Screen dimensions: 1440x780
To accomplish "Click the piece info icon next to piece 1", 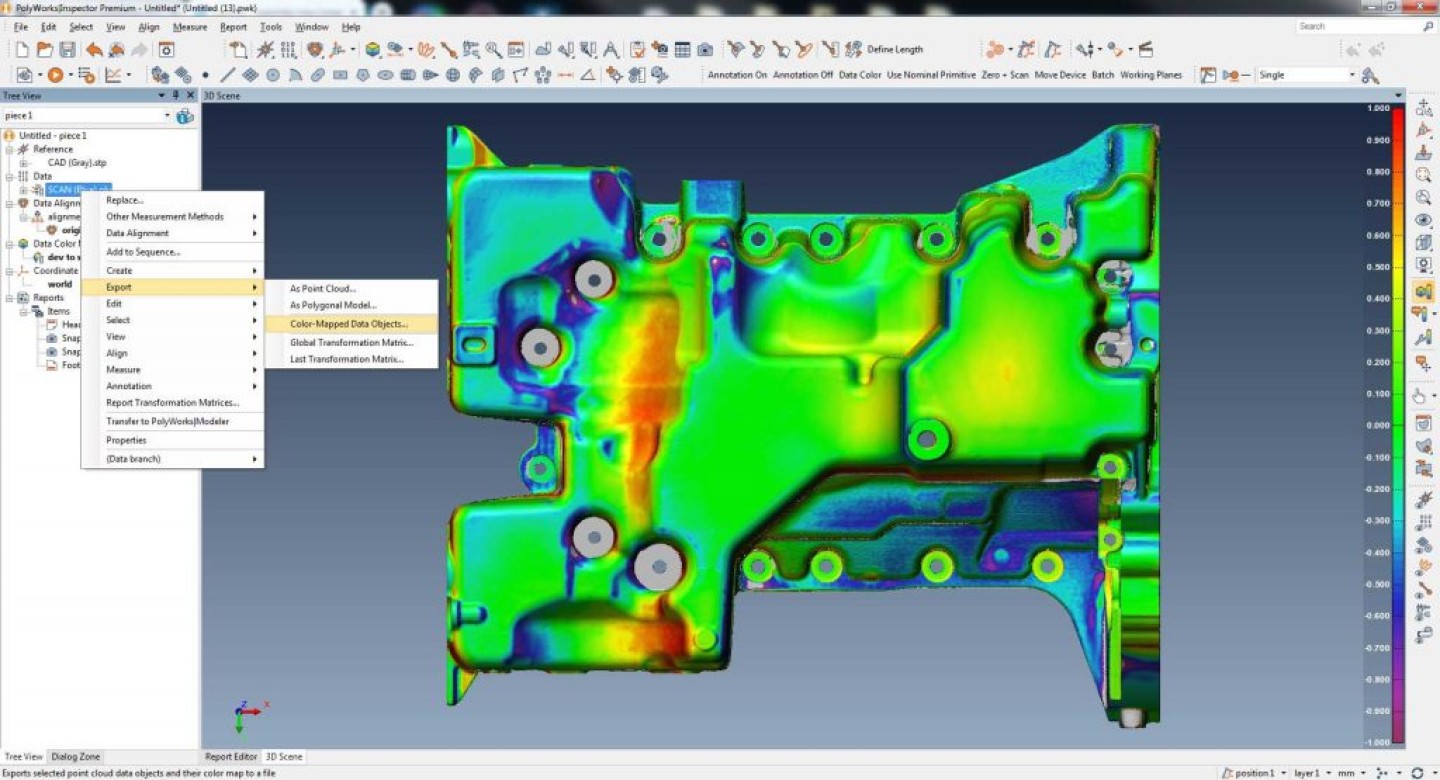I will pyautogui.click(x=185, y=116).
